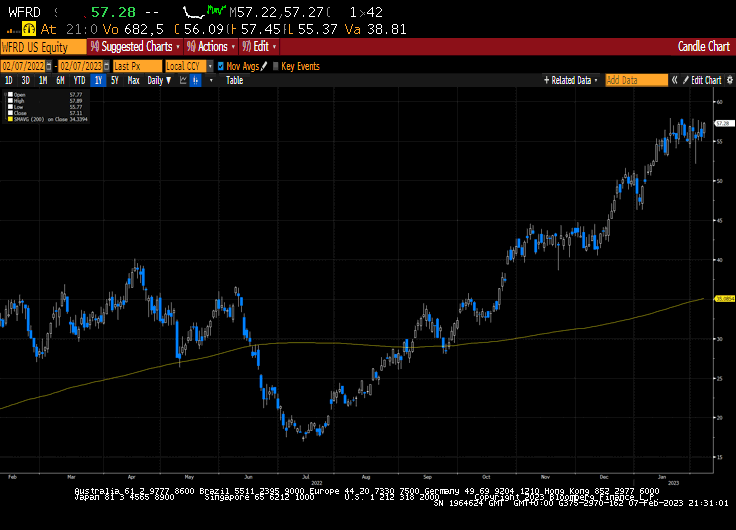Collapse panel with double chevron icon

point(675,80)
